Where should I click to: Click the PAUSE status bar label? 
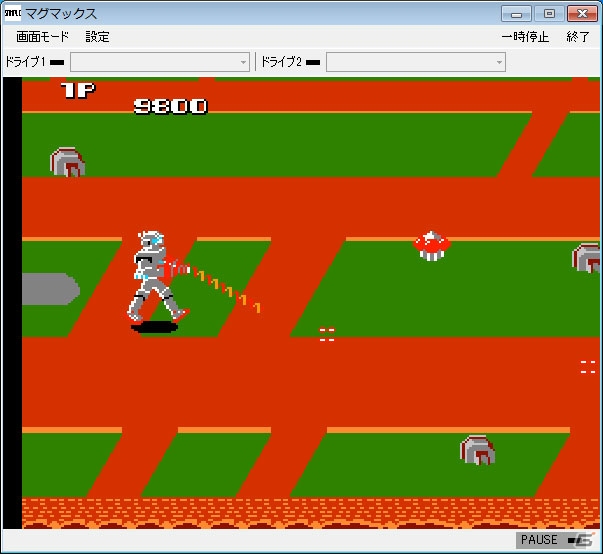[539, 540]
